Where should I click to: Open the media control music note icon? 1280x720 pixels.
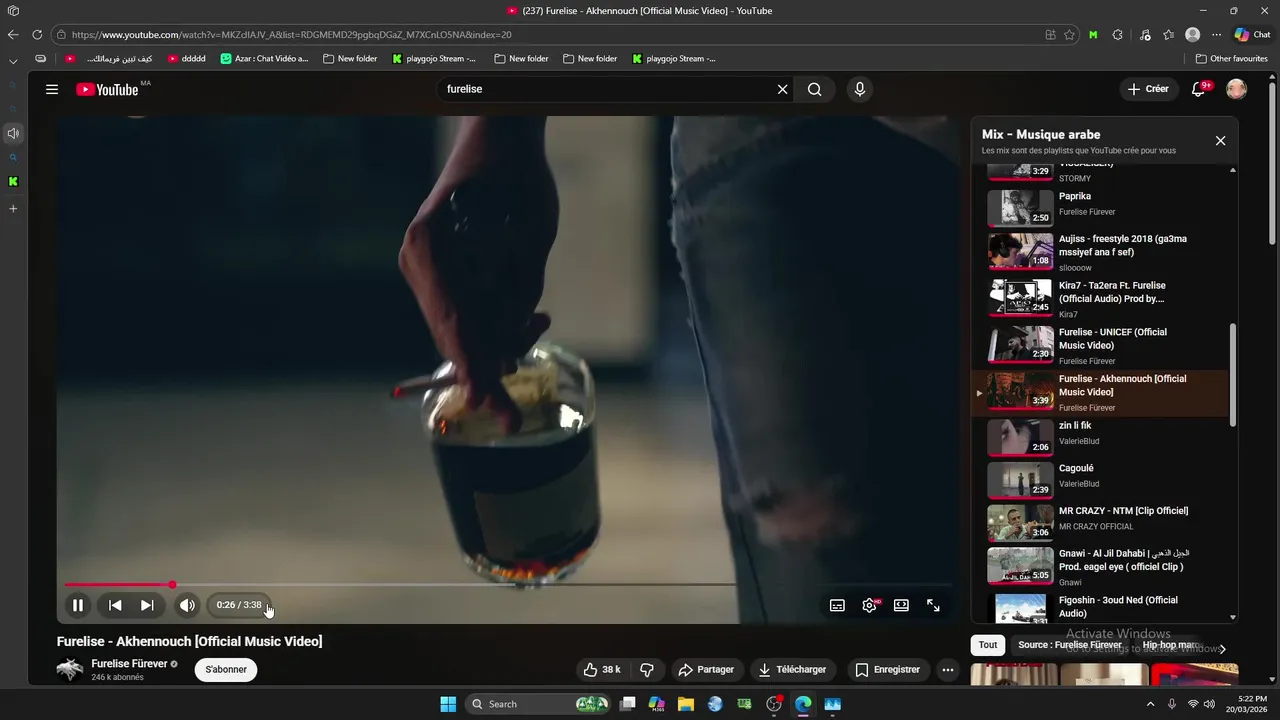(x=1145, y=34)
